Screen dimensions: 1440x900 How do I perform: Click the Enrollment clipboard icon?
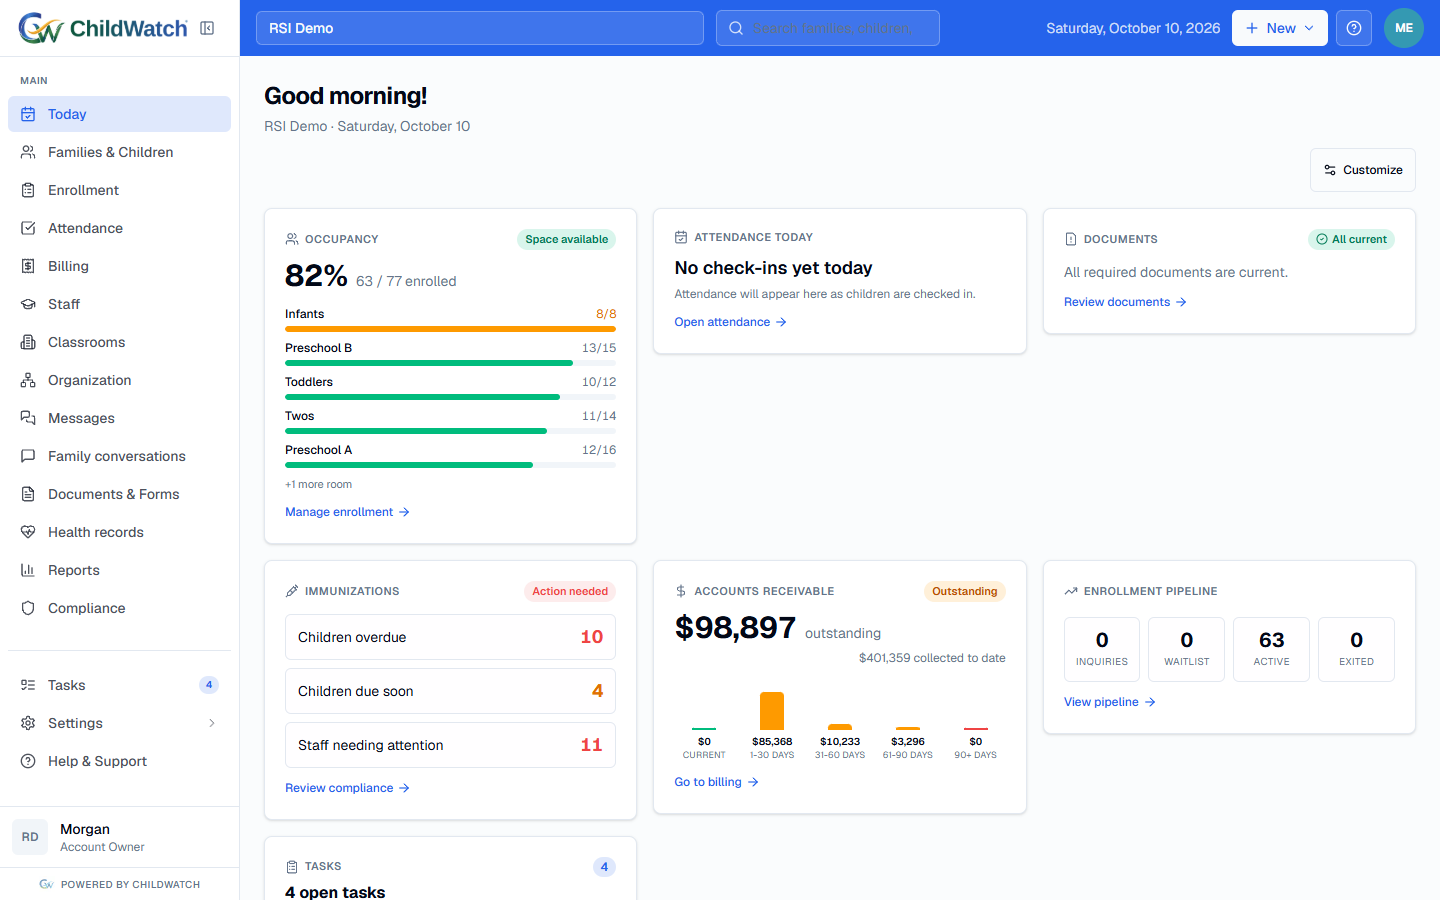tap(28, 190)
